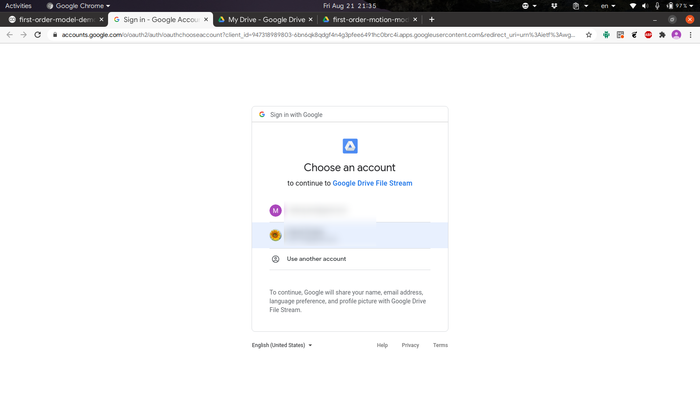
Task: Open the en keyboard layout dropdown
Action: 608,6
